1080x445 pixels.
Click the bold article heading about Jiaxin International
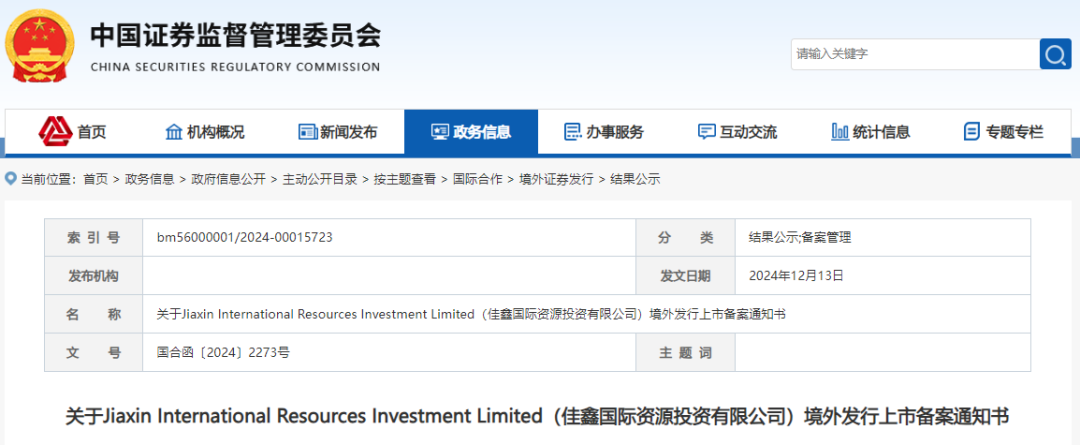click(537, 417)
